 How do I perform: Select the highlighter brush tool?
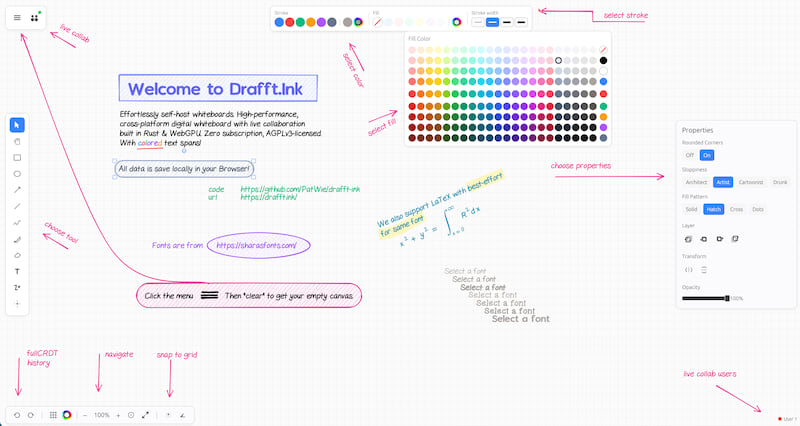tap(17, 239)
